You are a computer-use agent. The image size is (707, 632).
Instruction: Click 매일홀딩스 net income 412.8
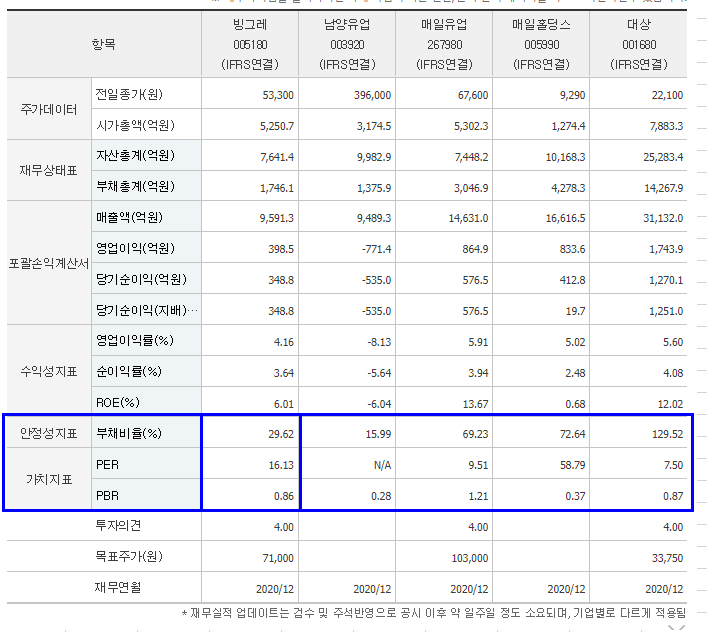(x=572, y=280)
